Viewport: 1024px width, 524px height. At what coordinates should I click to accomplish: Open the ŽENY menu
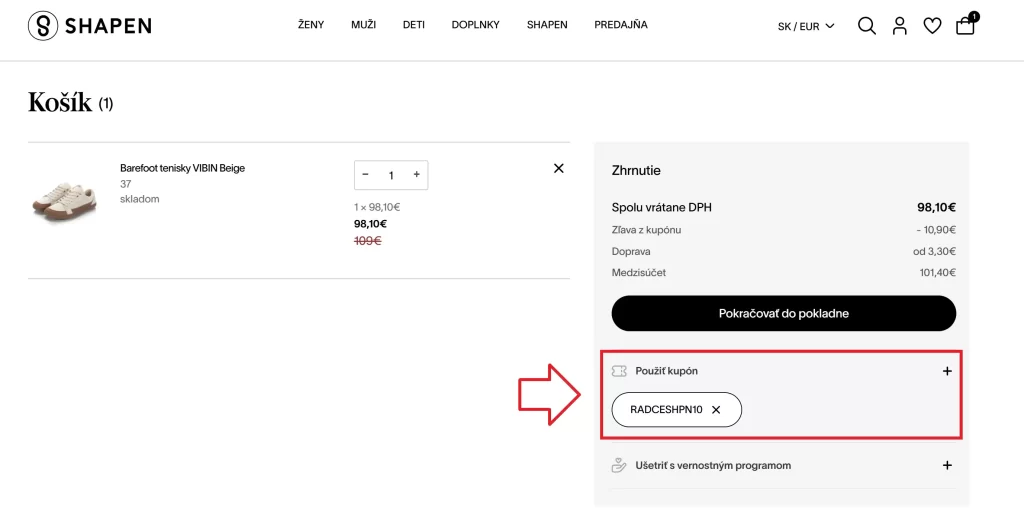pos(311,25)
